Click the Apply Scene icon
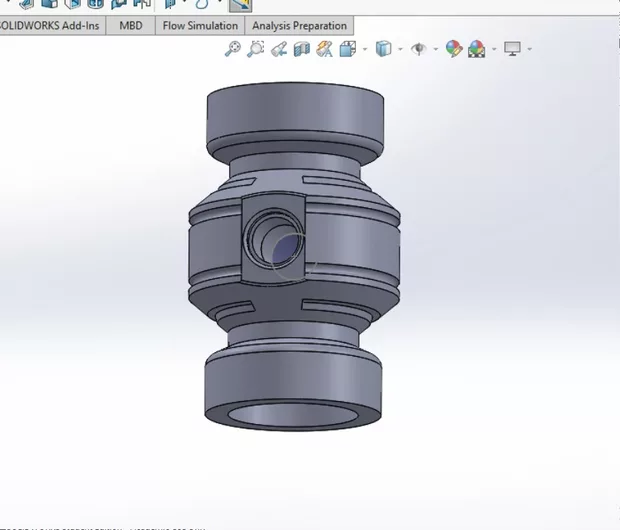Screen dimensions: 620x530 coord(477,48)
